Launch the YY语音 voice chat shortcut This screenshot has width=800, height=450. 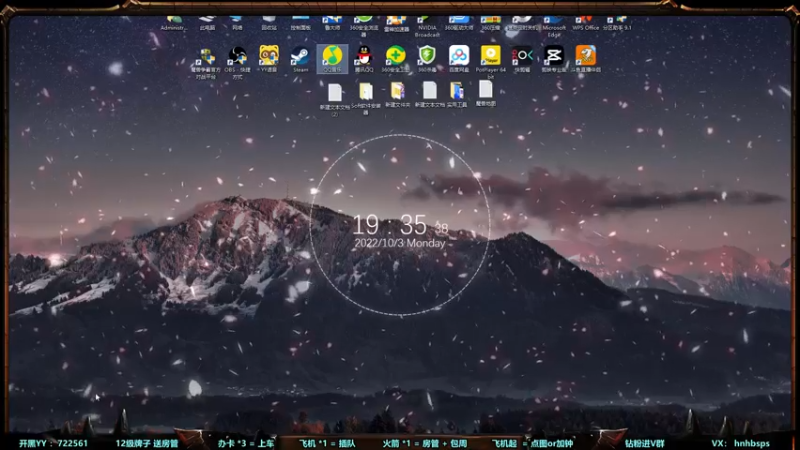(269, 59)
